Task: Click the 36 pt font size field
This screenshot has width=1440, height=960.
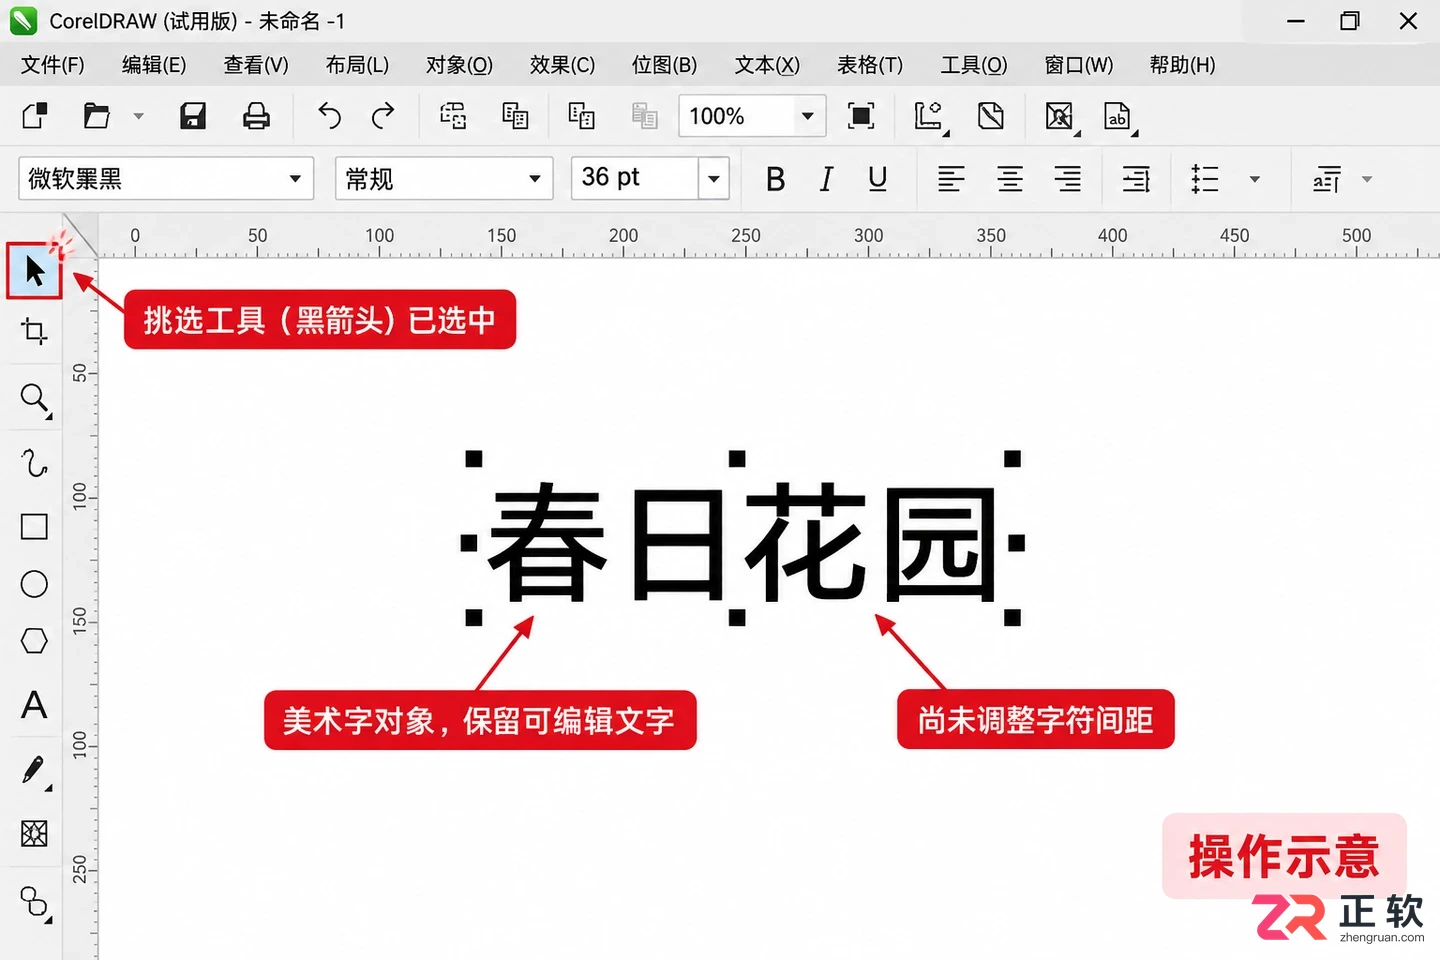Action: click(x=635, y=178)
